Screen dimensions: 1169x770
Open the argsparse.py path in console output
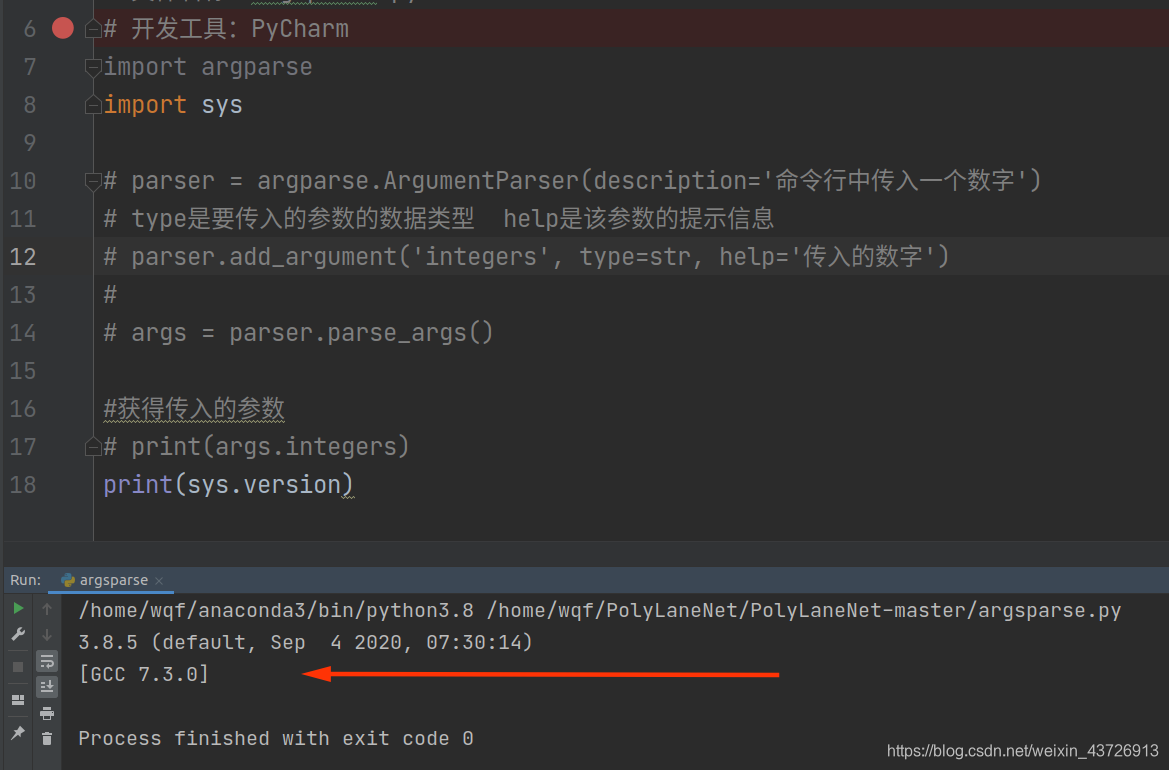tap(804, 610)
